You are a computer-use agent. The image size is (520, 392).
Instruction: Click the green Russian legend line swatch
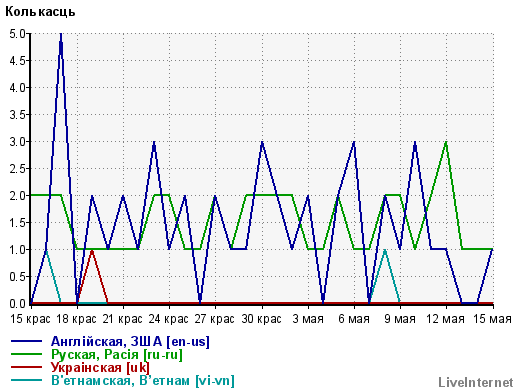click(x=27, y=354)
